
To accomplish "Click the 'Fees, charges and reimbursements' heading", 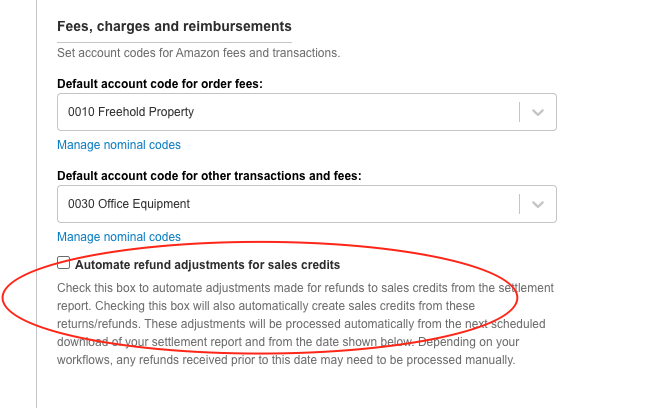I will [x=174, y=25].
